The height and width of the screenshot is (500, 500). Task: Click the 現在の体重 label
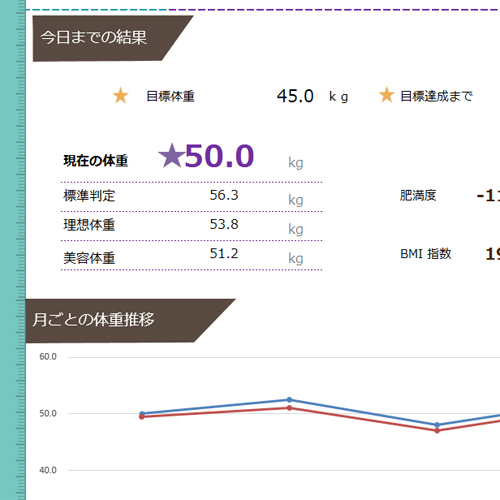pos(96,161)
